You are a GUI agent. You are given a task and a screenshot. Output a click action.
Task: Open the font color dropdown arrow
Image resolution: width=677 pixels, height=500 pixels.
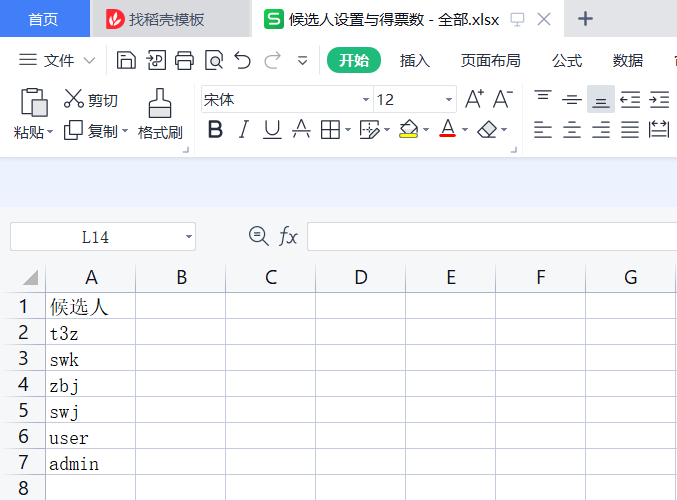tap(465, 130)
